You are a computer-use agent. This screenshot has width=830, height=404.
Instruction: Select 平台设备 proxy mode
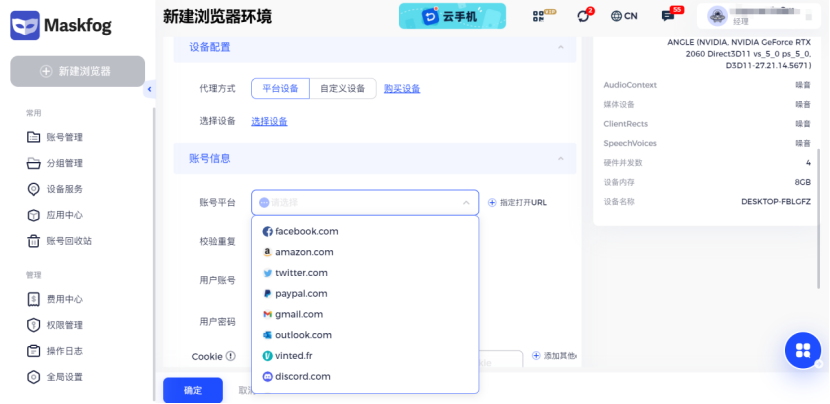[280, 88]
